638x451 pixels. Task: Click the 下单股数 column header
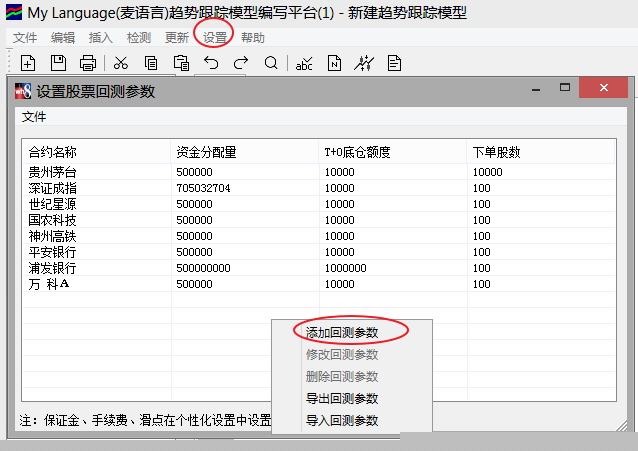(496, 152)
